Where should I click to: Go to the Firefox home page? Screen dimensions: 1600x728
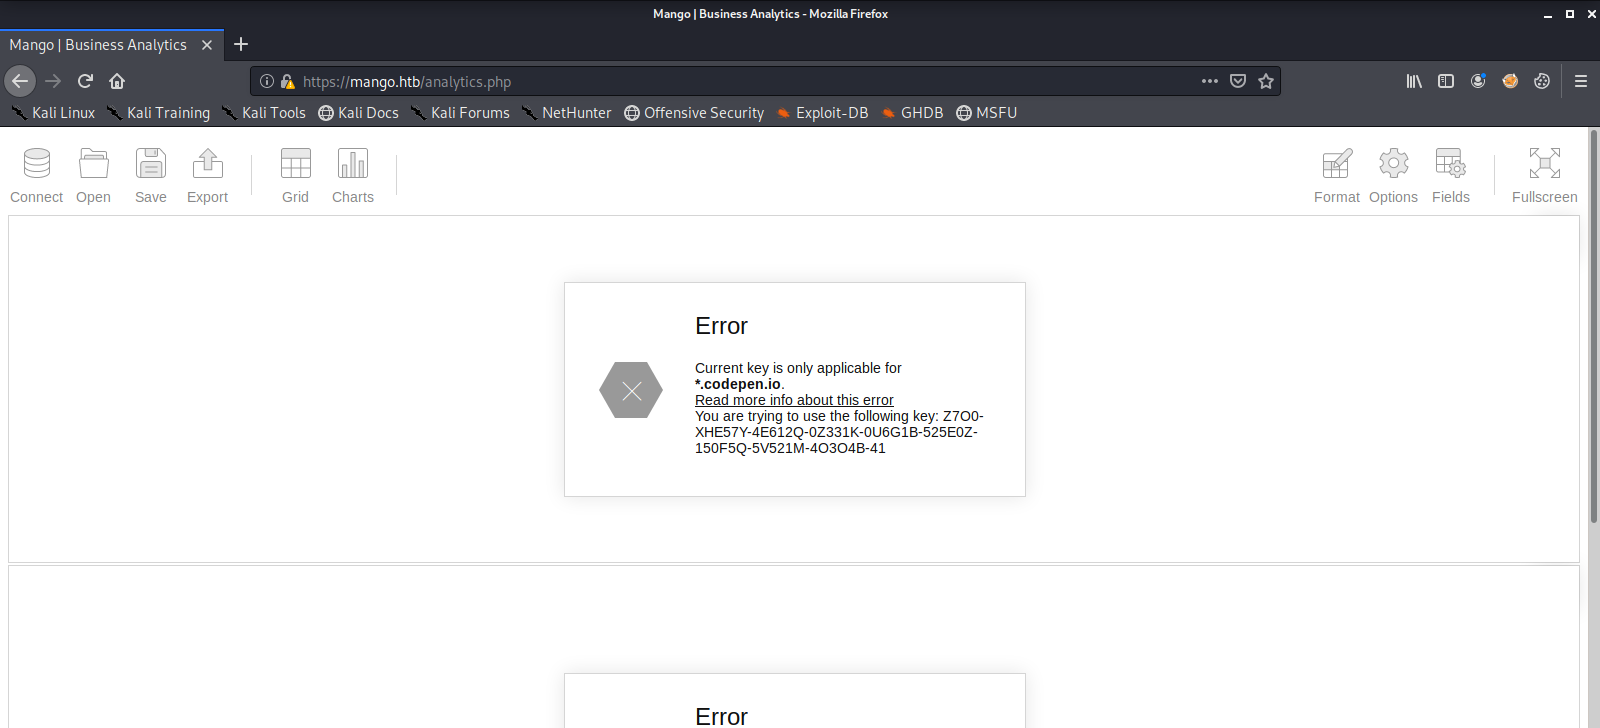117,81
